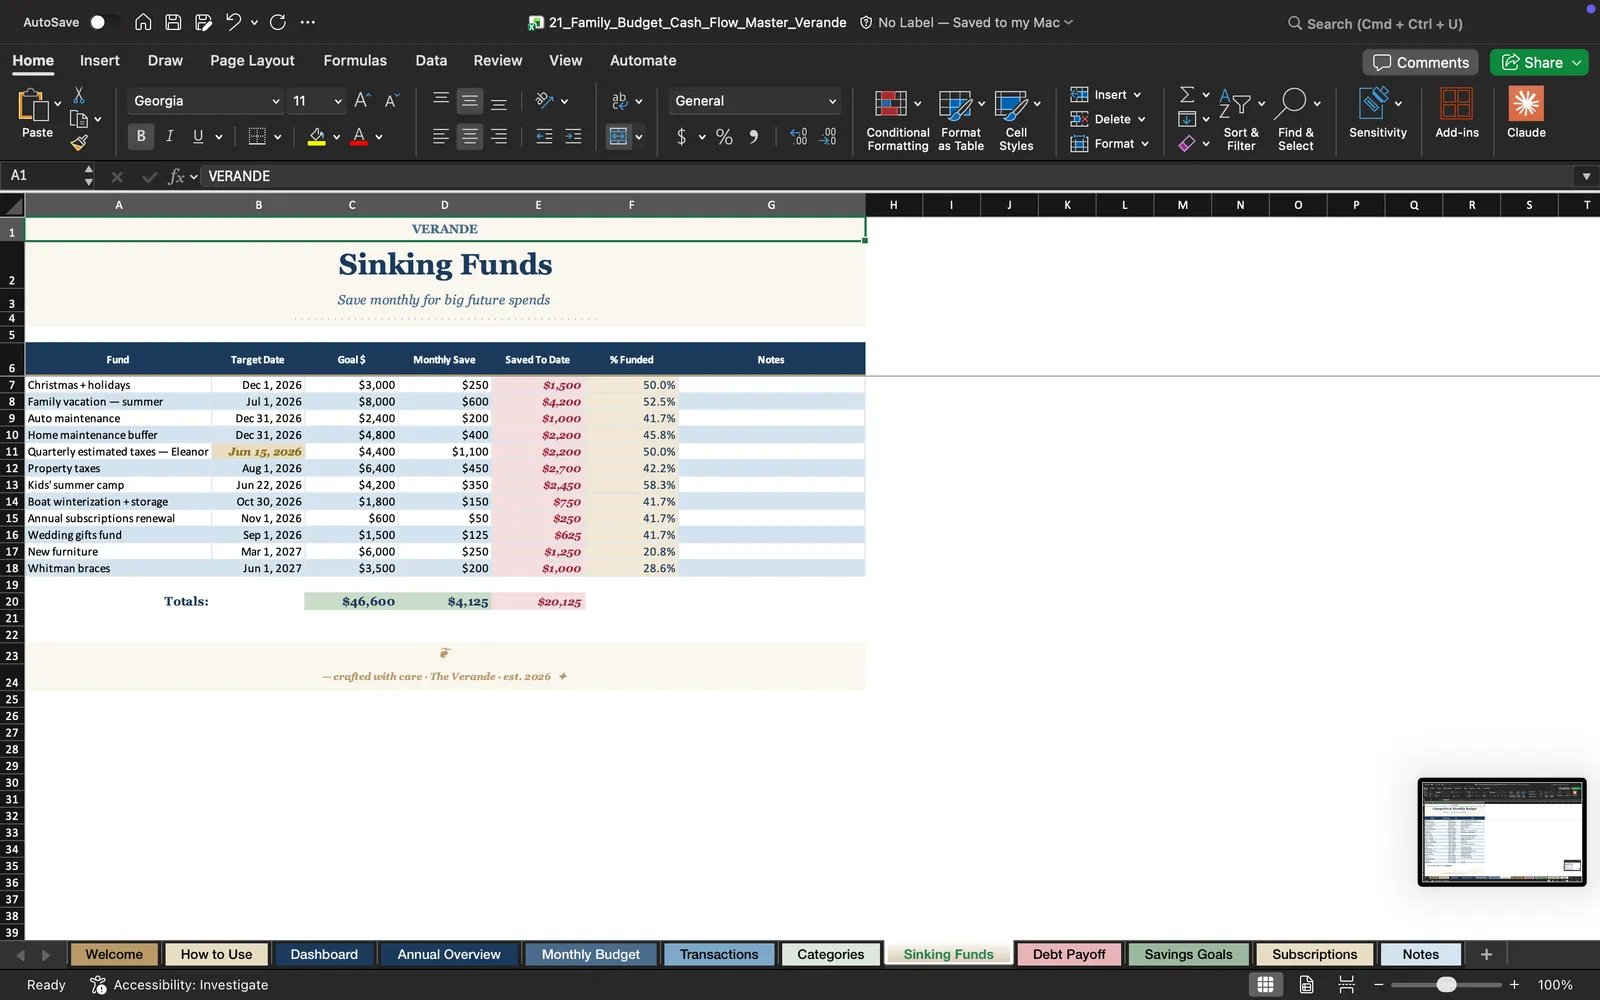Screen dimensions: 1600x1000
Task: Apply the yellow fill color
Action: pyautogui.click(x=316, y=136)
